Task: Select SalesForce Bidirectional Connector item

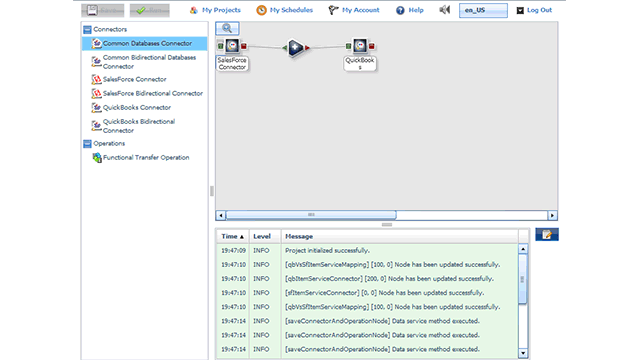Action: pyautogui.click(x=144, y=93)
